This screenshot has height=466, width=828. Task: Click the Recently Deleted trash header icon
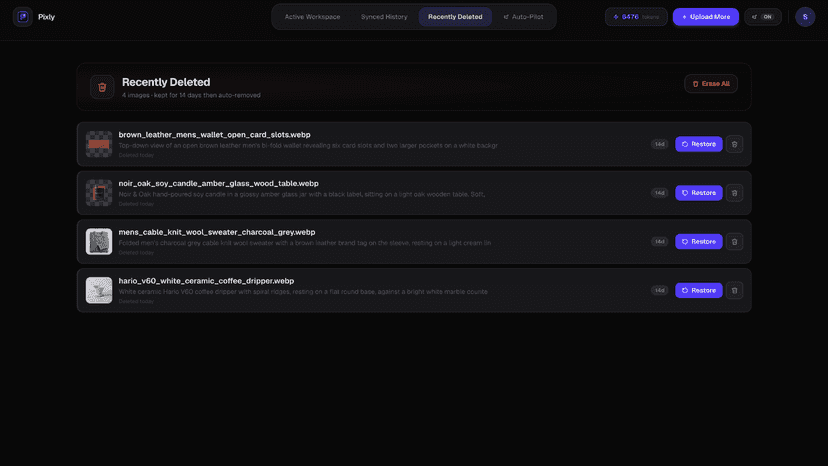point(102,87)
